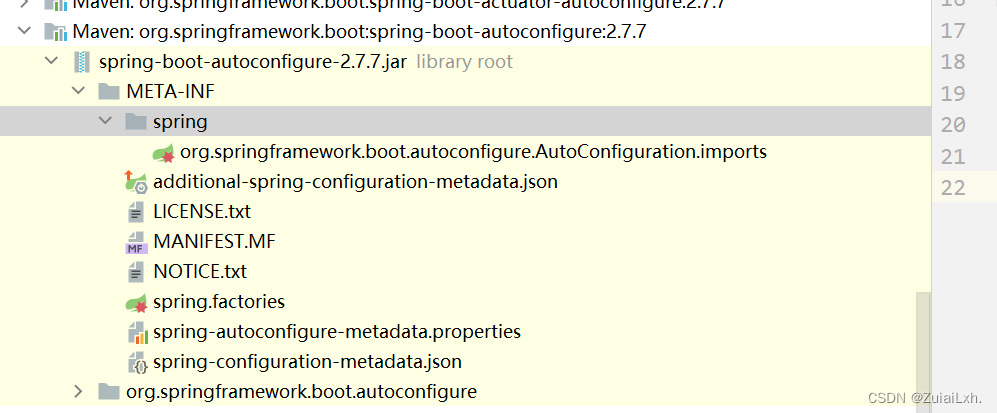Click the JSON icon of spring-configuration-metadata.json
This screenshot has height=413, width=997.
[x=137, y=362]
